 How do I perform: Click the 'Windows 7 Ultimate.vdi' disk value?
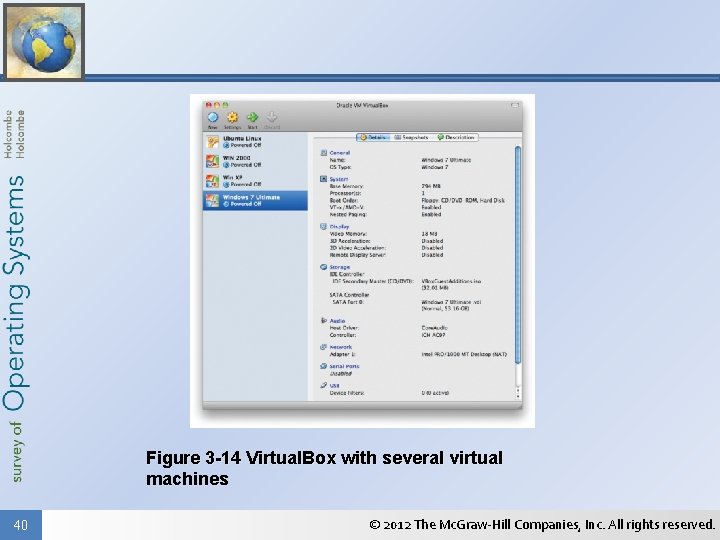pyautogui.click(x=451, y=302)
